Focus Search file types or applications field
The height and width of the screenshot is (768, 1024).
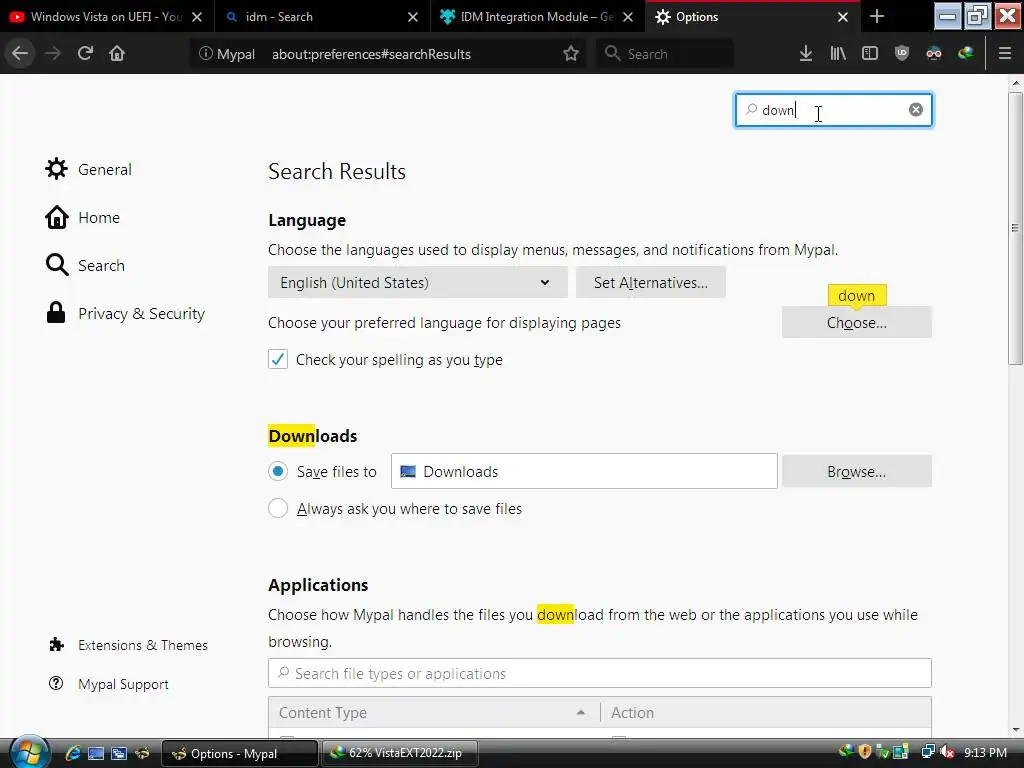click(x=600, y=673)
